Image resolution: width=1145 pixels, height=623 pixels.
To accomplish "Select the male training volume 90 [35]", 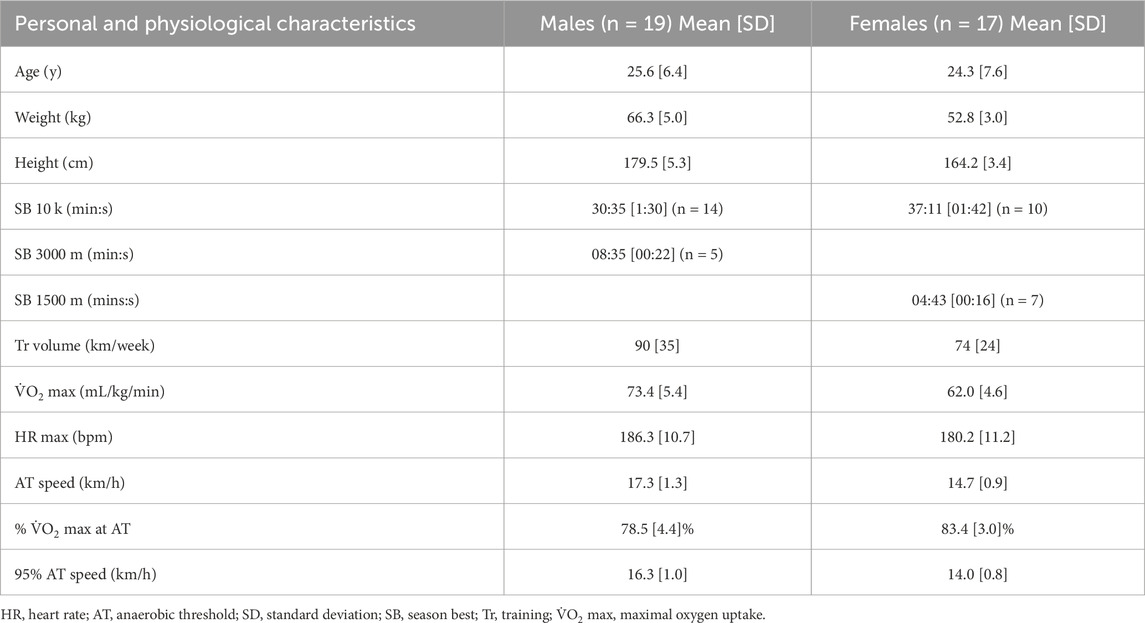I will click(657, 345).
